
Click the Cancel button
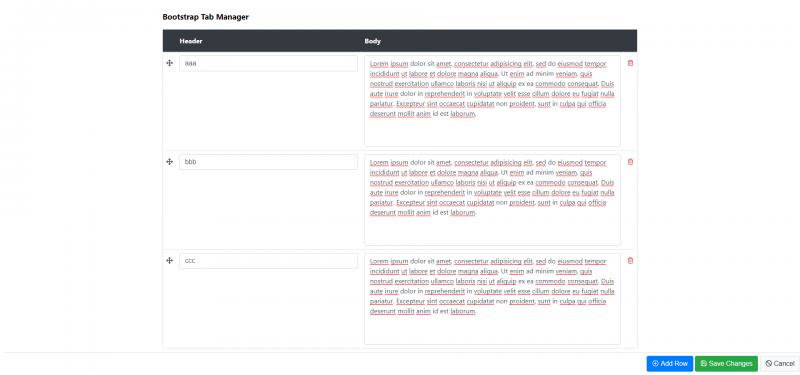click(780, 364)
